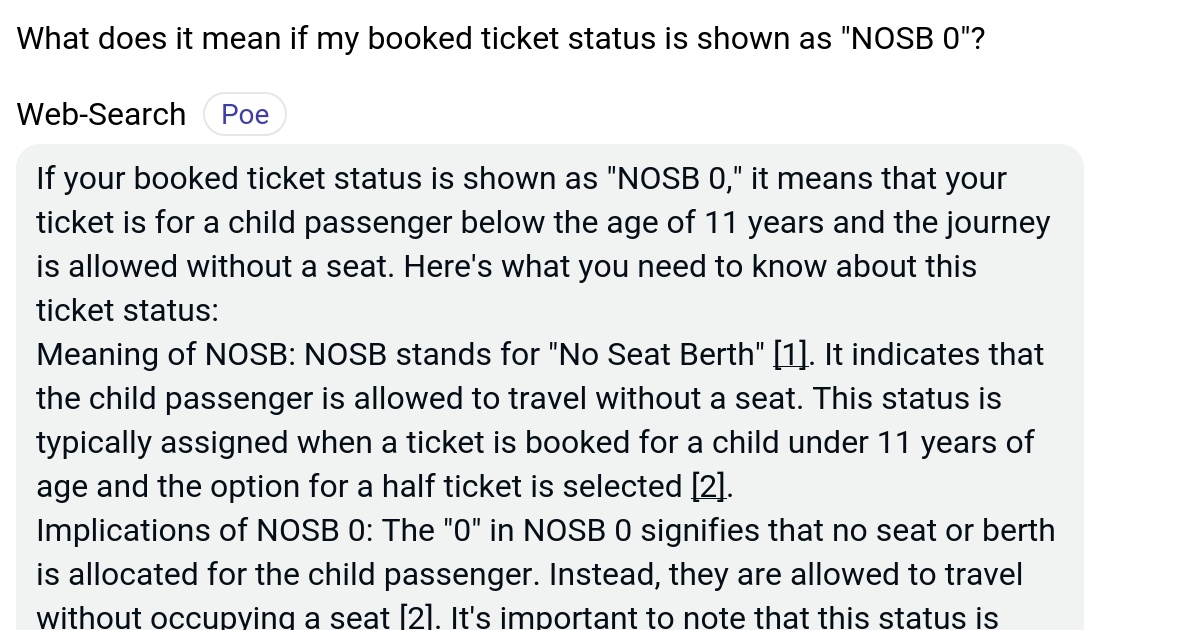Click the line starting "the child passenger is allowed"
Image resolution: width=1200 pixels, height=630 pixels.
(518, 399)
